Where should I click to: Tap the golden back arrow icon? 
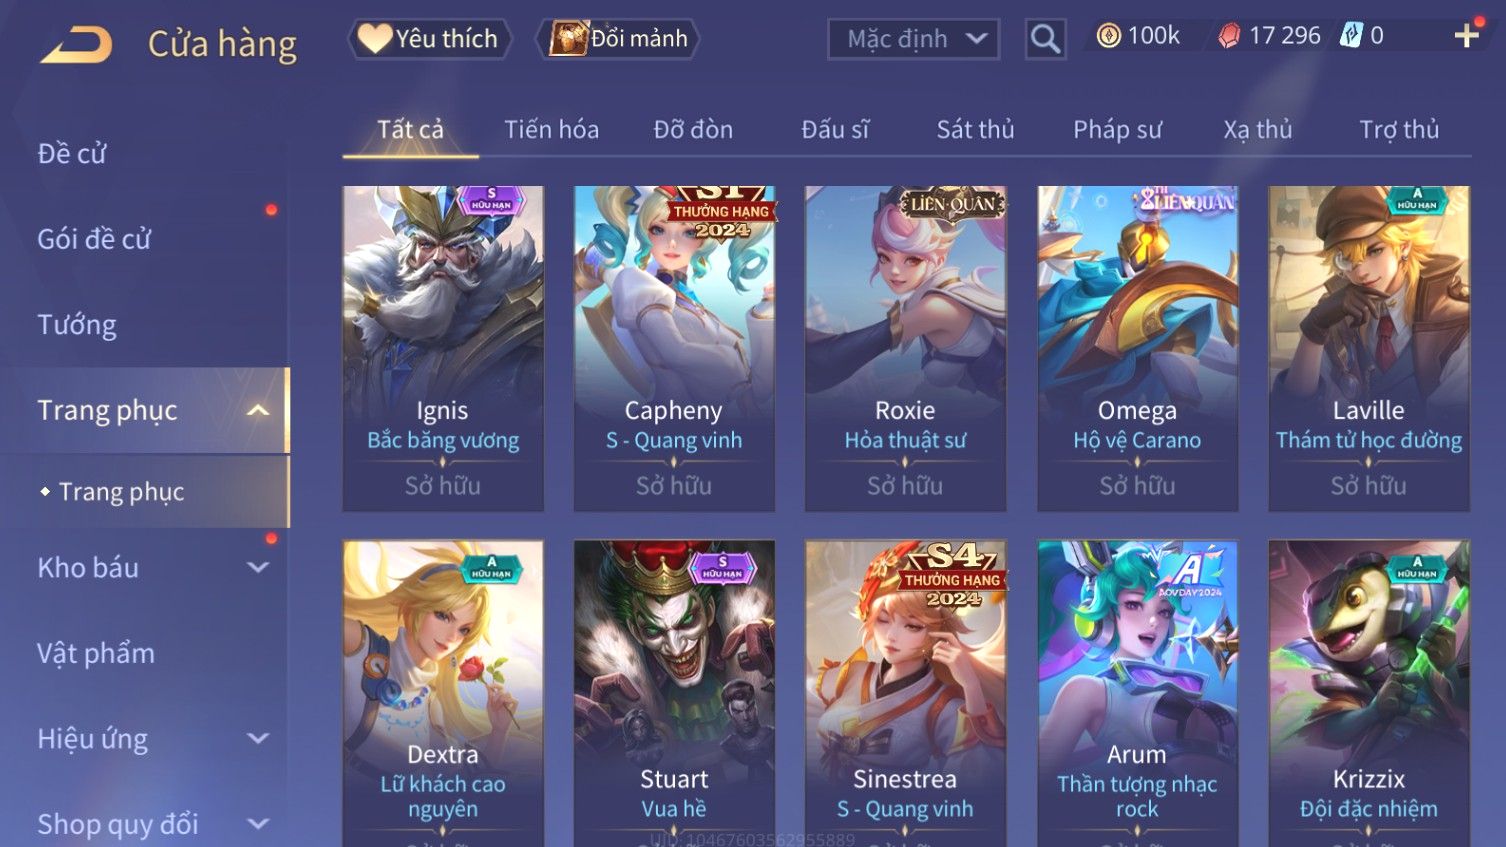76,45
